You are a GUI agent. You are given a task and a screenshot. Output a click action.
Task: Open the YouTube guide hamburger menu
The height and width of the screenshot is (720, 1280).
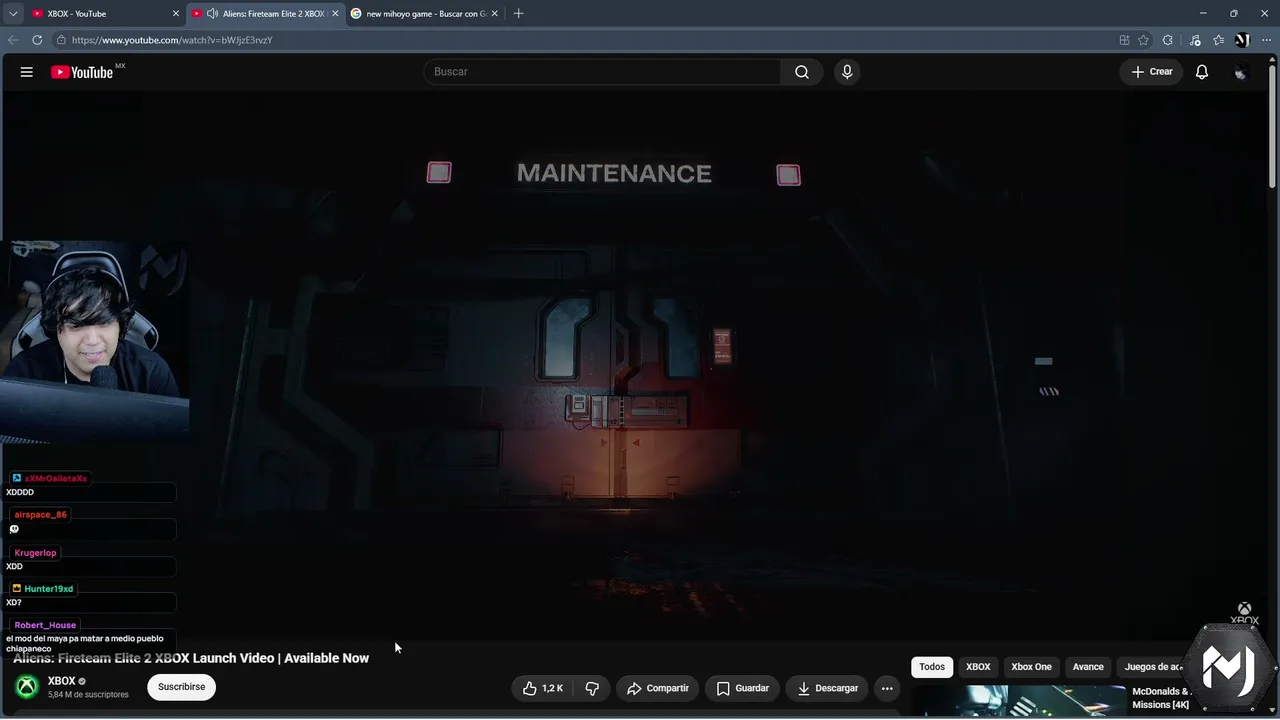tap(27, 72)
